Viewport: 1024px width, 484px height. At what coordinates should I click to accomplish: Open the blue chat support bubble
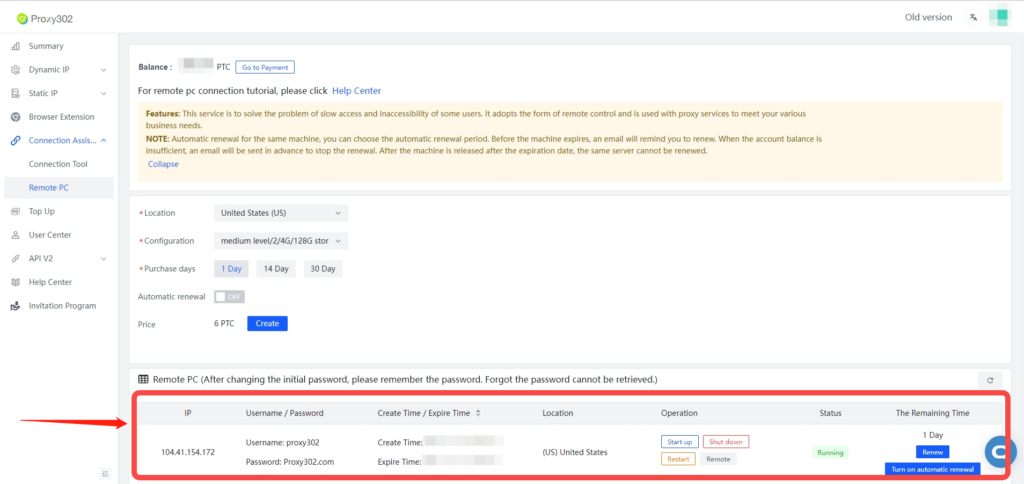[1000, 451]
